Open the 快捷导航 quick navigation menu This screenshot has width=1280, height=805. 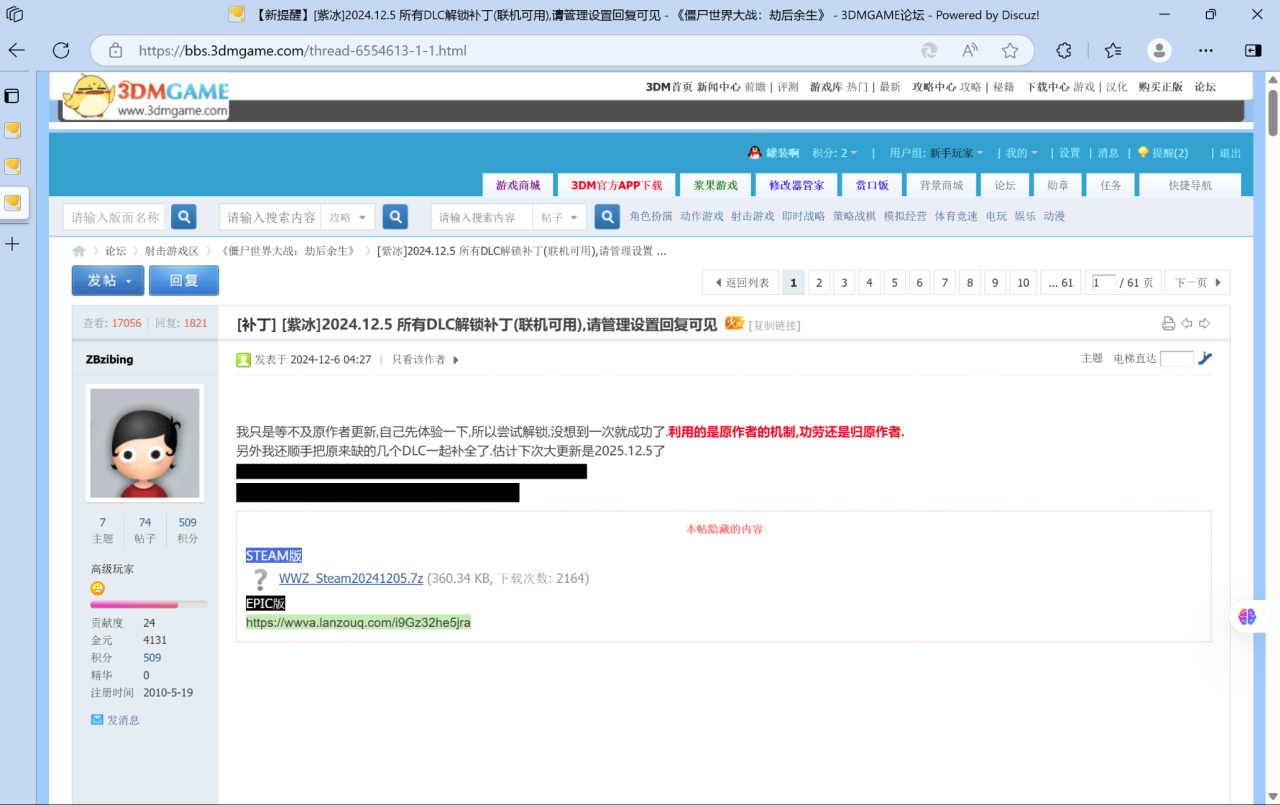[1189, 185]
